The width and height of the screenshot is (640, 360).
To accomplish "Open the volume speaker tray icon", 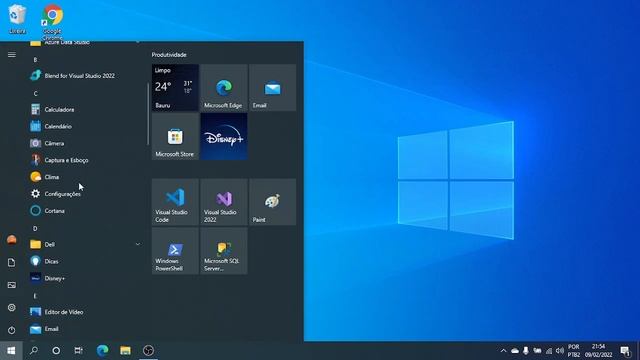I will tap(560, 351).
